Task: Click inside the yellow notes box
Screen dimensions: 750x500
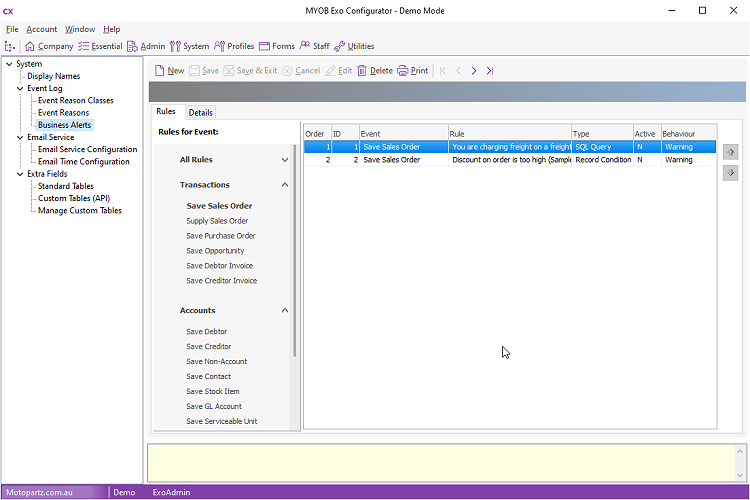Action: pos(441,463)
